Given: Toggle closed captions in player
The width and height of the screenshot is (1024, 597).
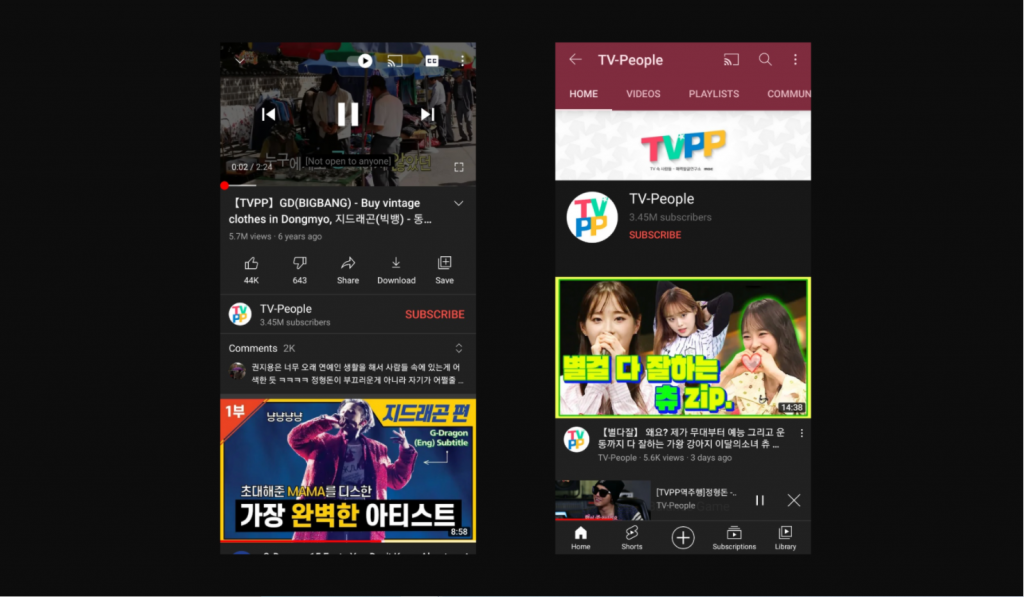Looking at the screenshot, I should [x=432, y=61].
